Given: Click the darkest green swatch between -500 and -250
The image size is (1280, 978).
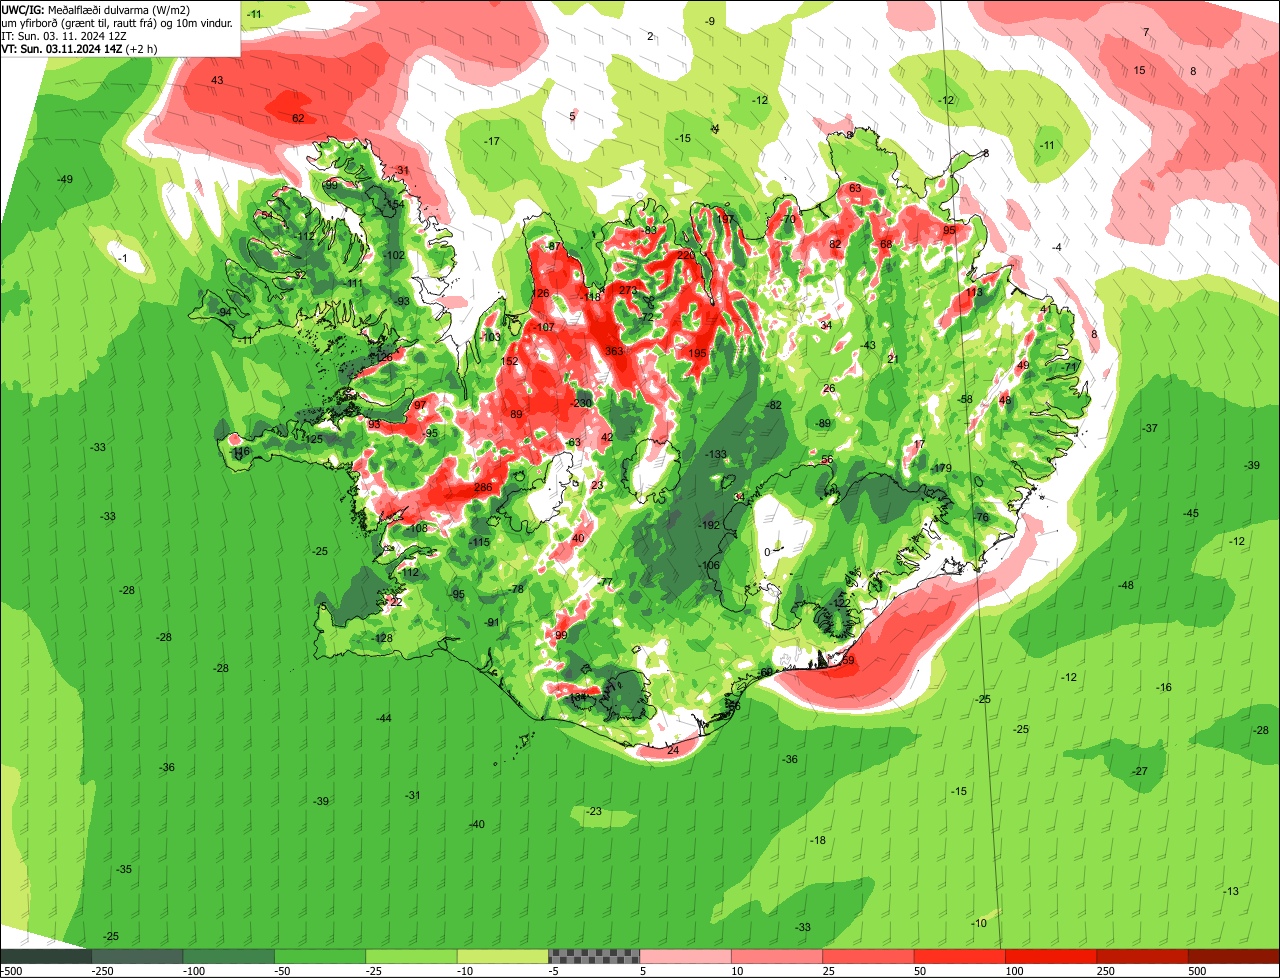Looking at the screenshot, I should click(46, 956).
